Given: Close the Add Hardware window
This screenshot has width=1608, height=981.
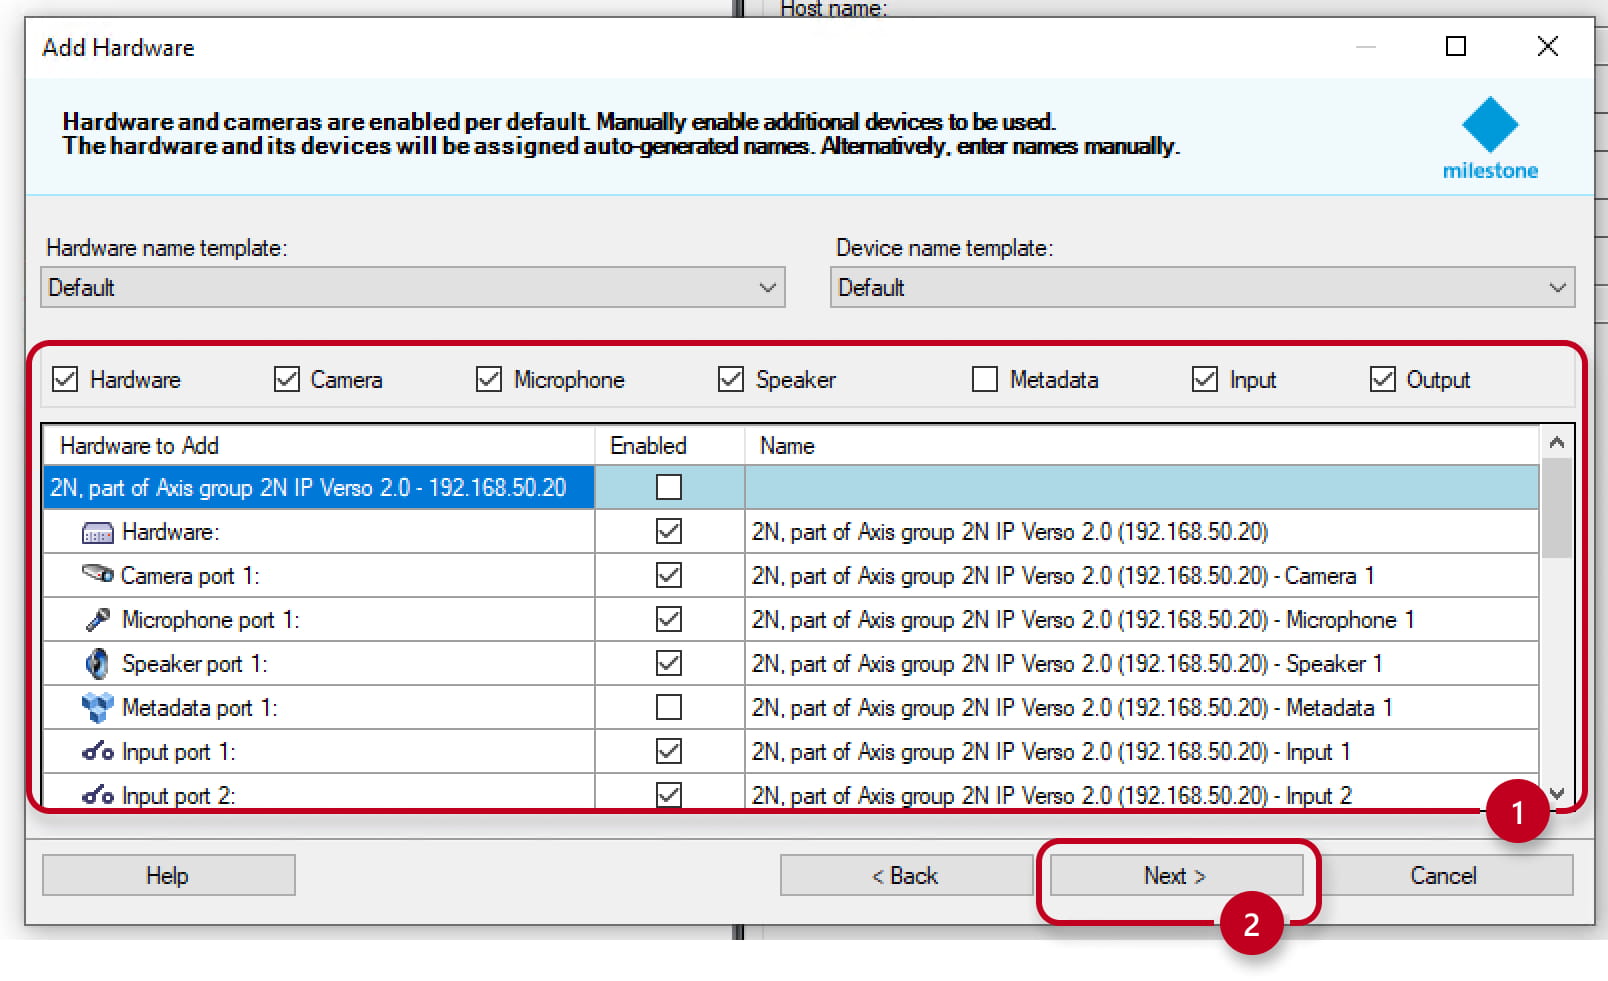Looking at the screenshot, I should 1547,46.
